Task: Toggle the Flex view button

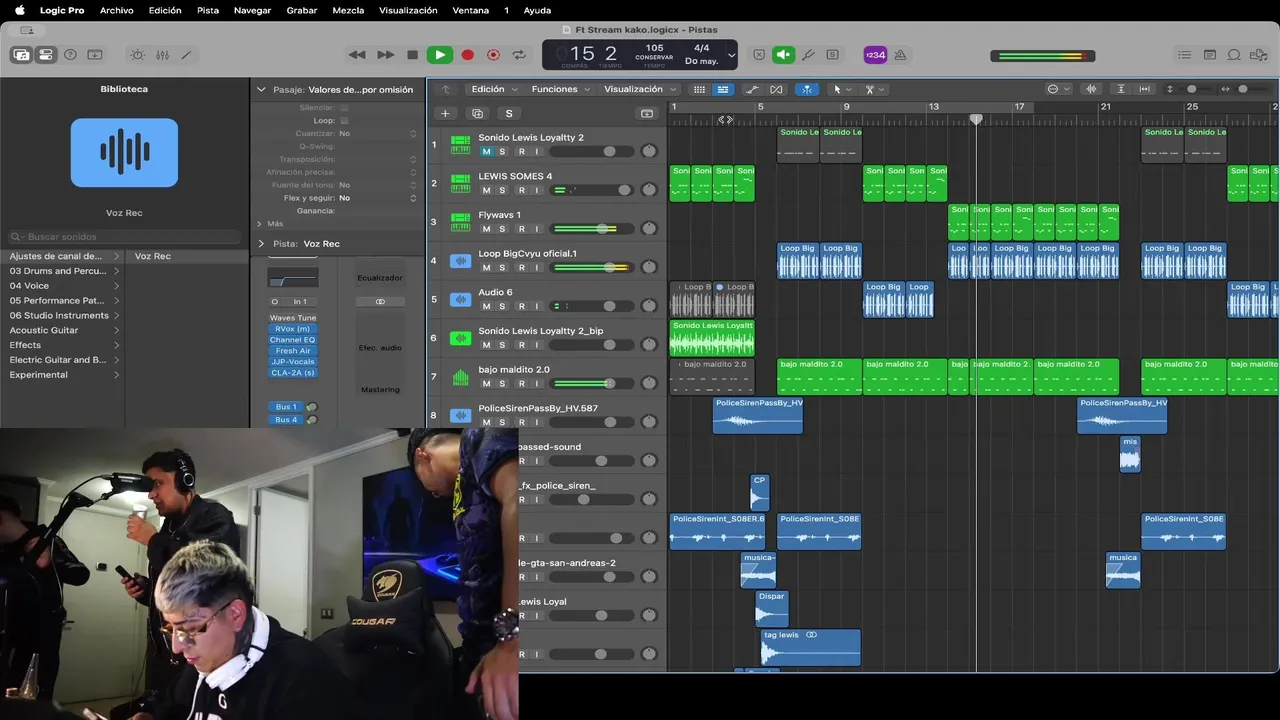Action: coord(776,89)
